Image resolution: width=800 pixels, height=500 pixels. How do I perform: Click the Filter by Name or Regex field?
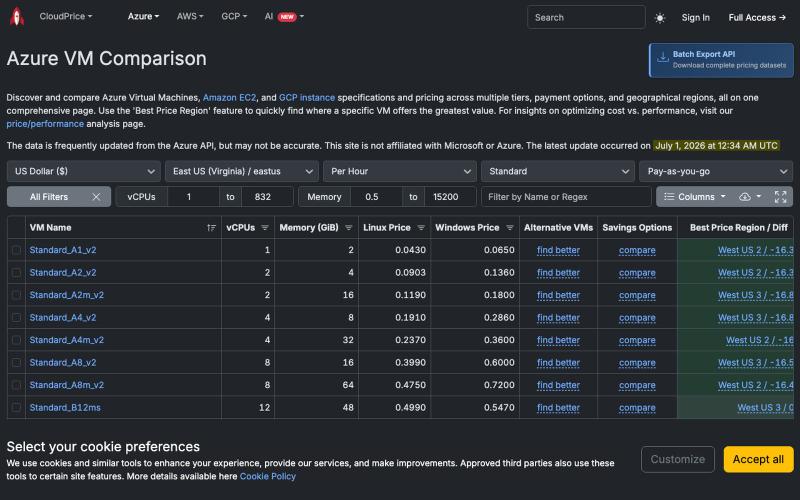566,197
